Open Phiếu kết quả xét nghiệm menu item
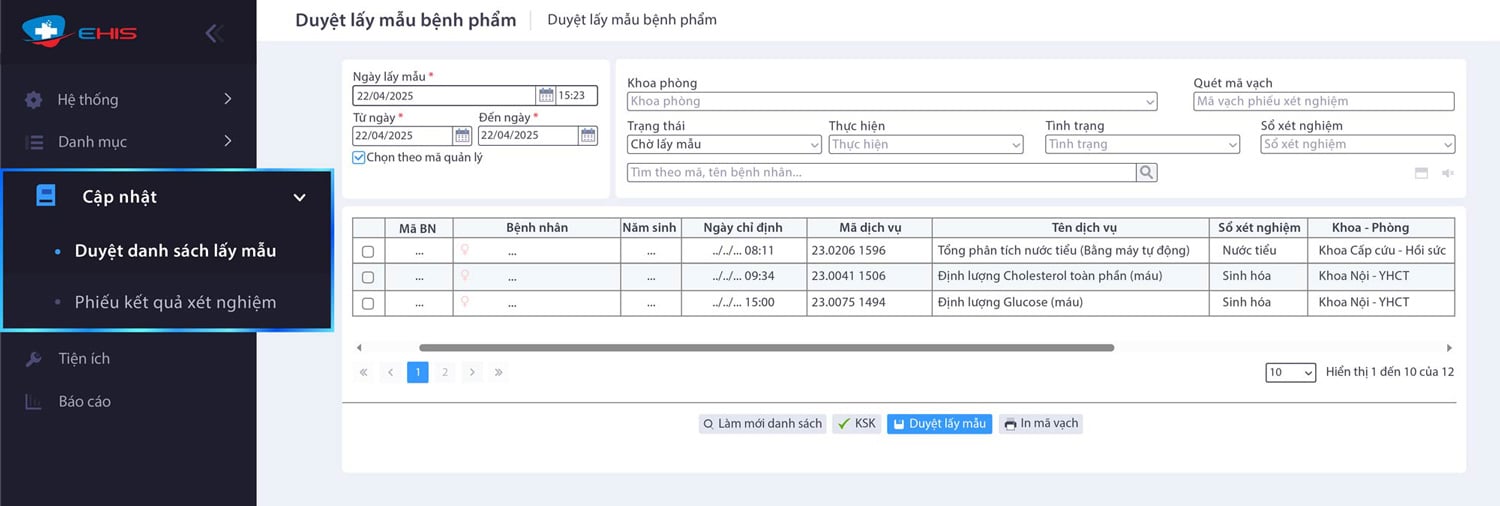The width and height of the screenshot is (1500, 506). [175, 302]
